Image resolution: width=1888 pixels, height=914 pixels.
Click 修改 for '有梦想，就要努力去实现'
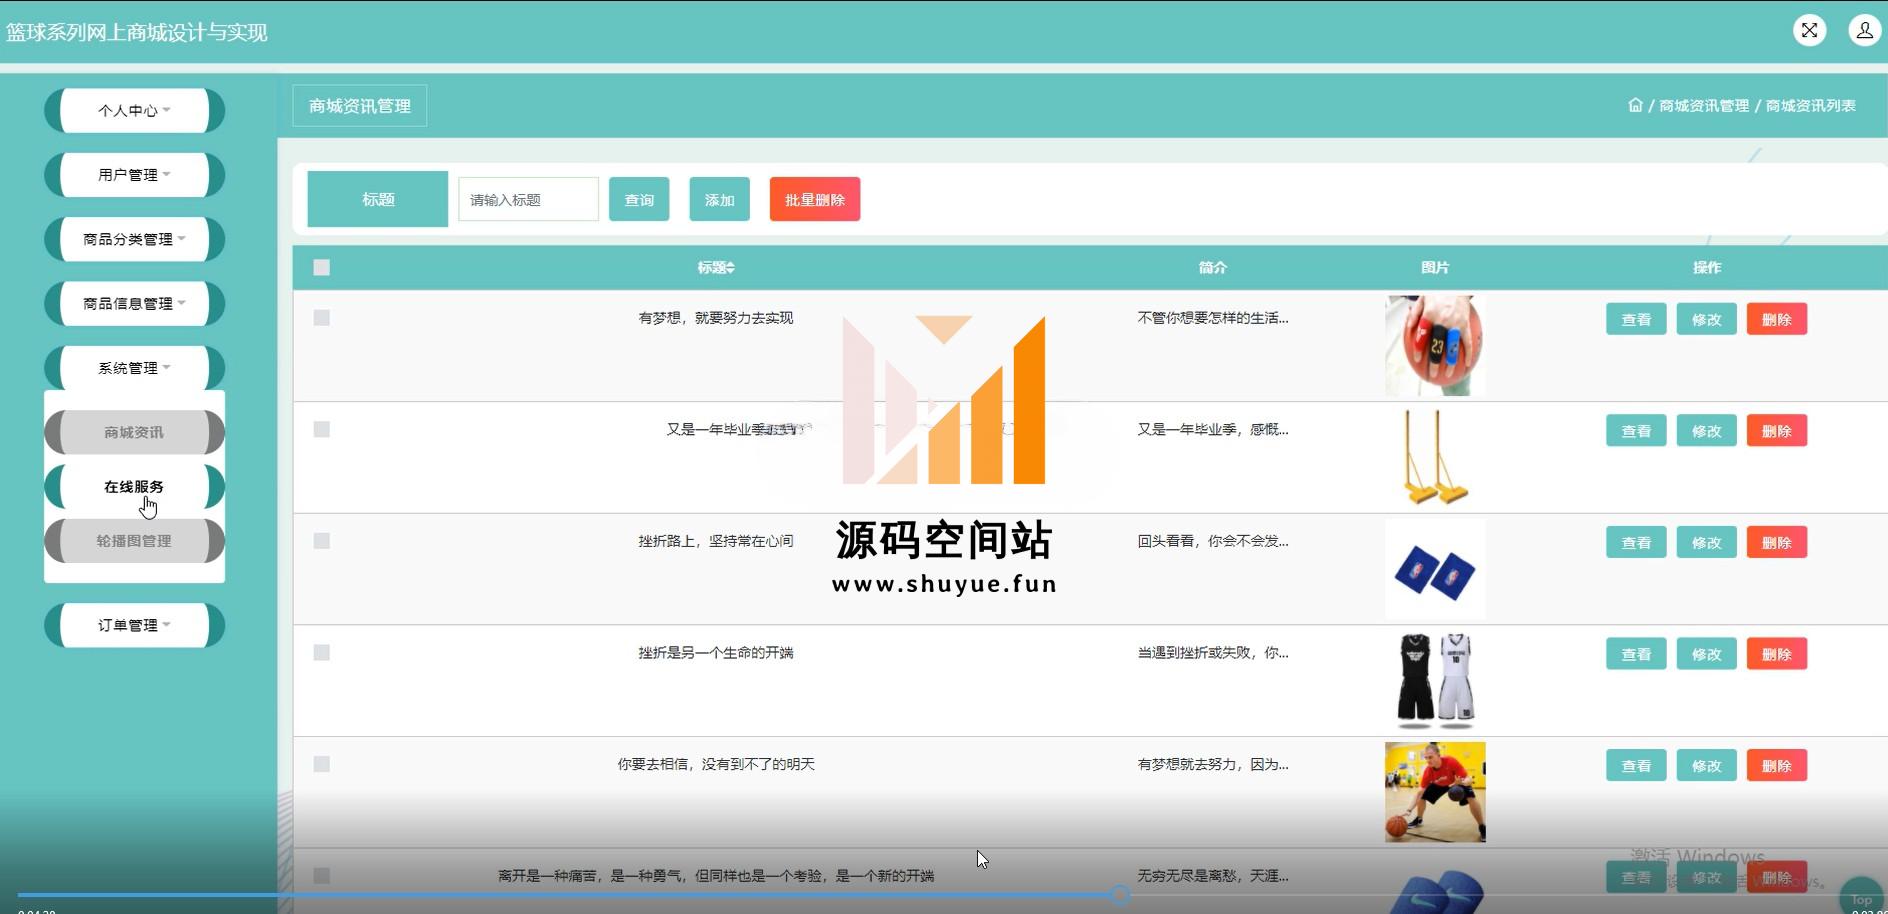(1706, 319)
